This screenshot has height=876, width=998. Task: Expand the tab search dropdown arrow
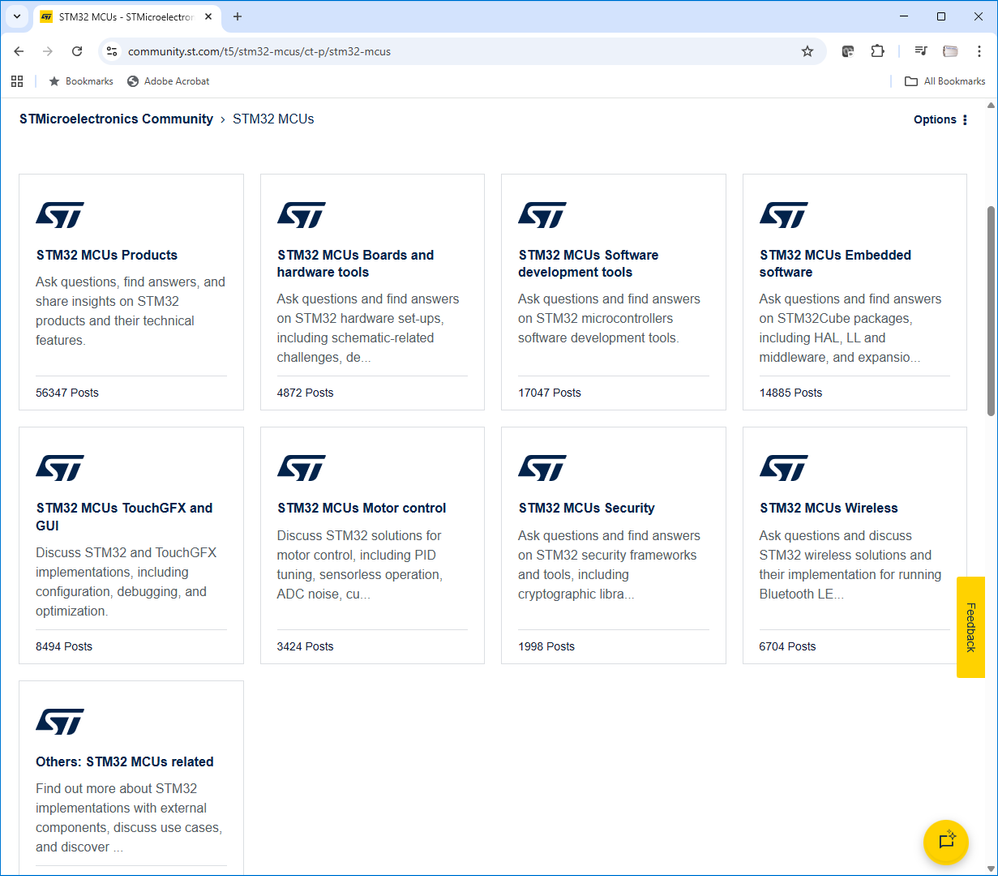(x=17, y=17)
